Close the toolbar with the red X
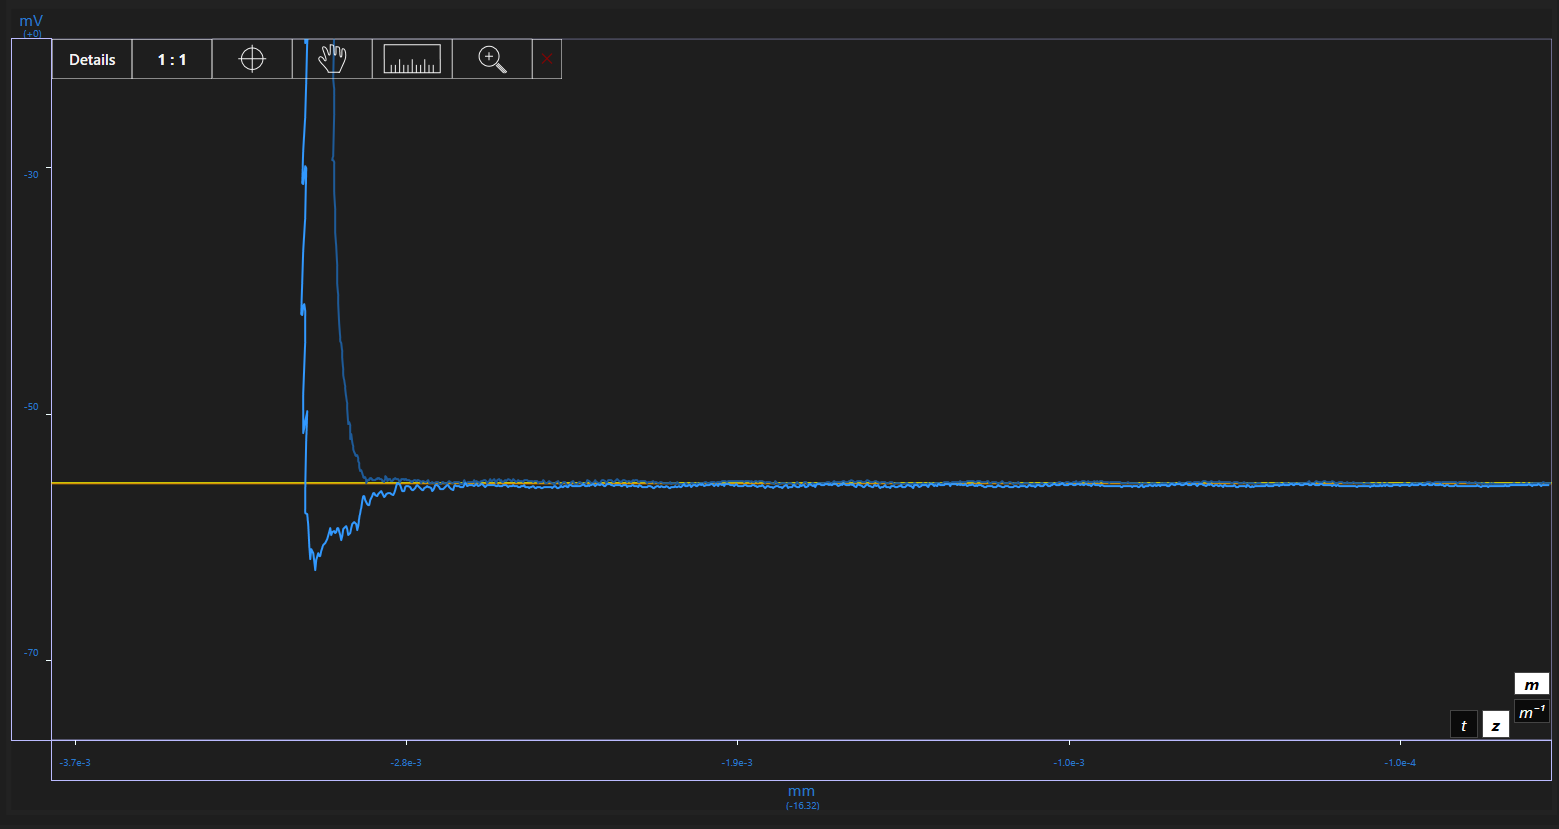Screen dimensions: 1559x829 click(x=547, y=60)
